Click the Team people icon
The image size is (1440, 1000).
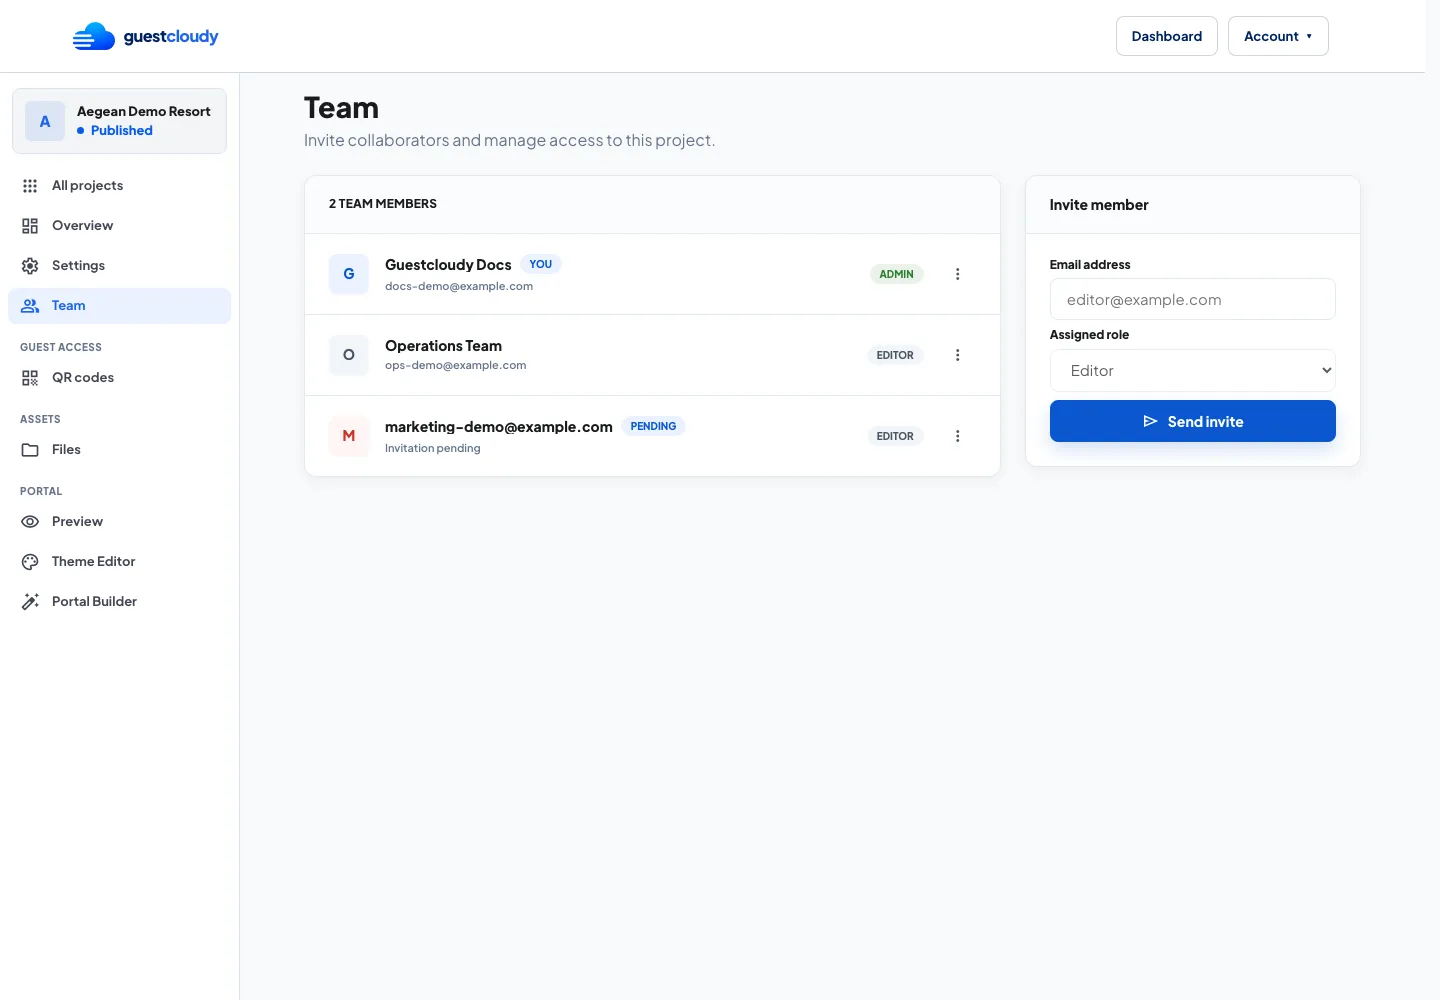(x=30, y=306)
